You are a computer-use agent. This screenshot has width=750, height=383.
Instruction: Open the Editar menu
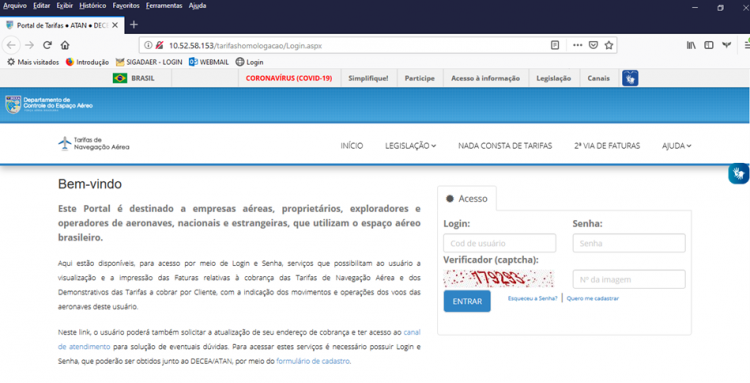tap(42, 6)
